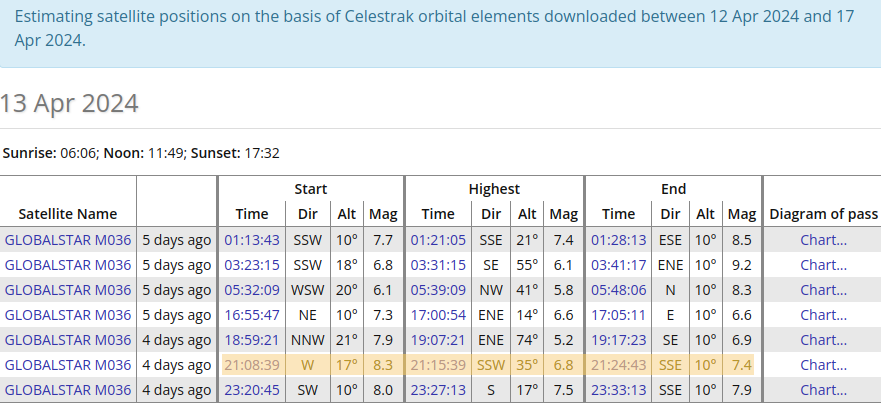Click start time 16:55:47

252,315
